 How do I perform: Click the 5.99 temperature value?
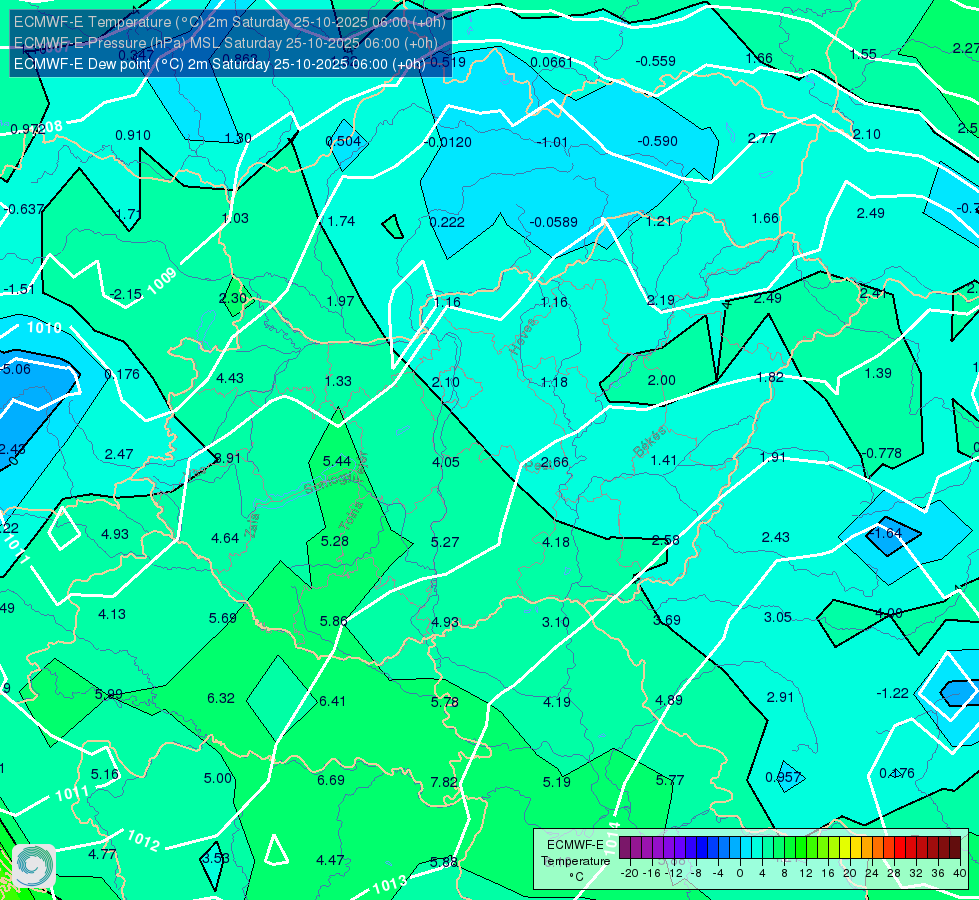coord(109,695)
